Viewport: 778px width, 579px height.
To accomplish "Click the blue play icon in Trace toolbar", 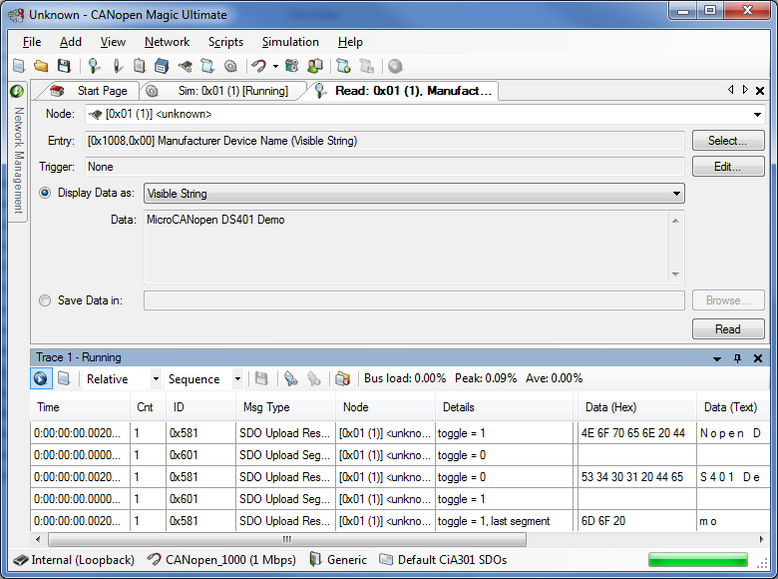I will coord(40,379).
